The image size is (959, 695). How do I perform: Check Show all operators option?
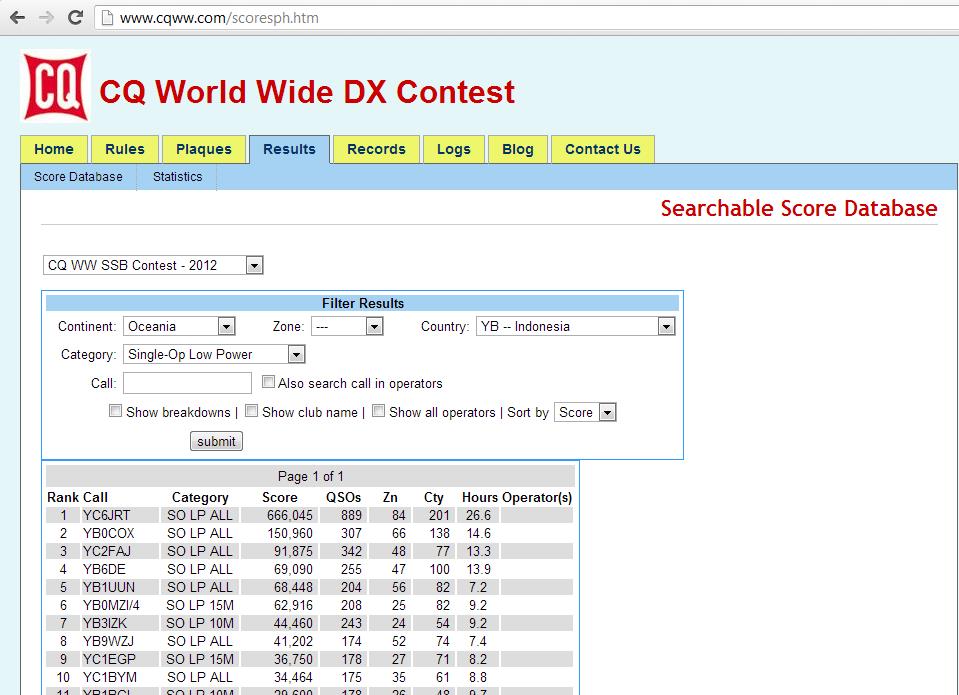[x=378, y=411]
